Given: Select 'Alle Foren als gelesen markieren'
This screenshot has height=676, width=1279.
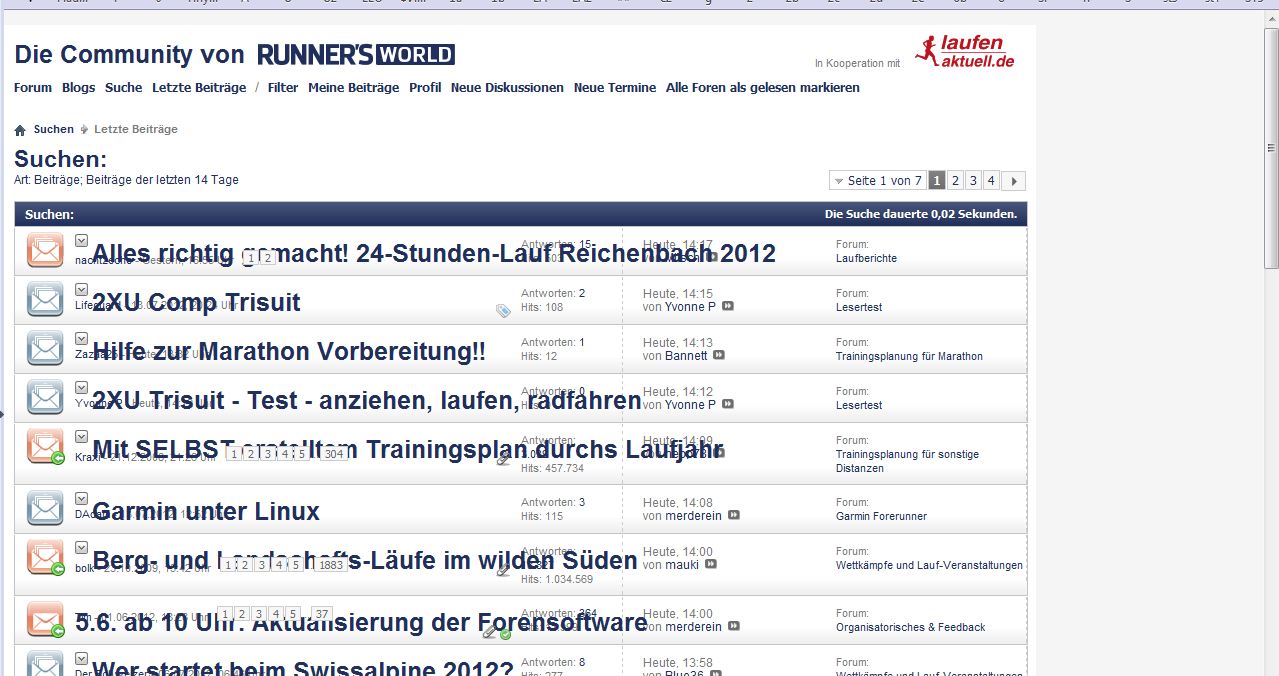Looking at the screenshot, I should point(762,88).
